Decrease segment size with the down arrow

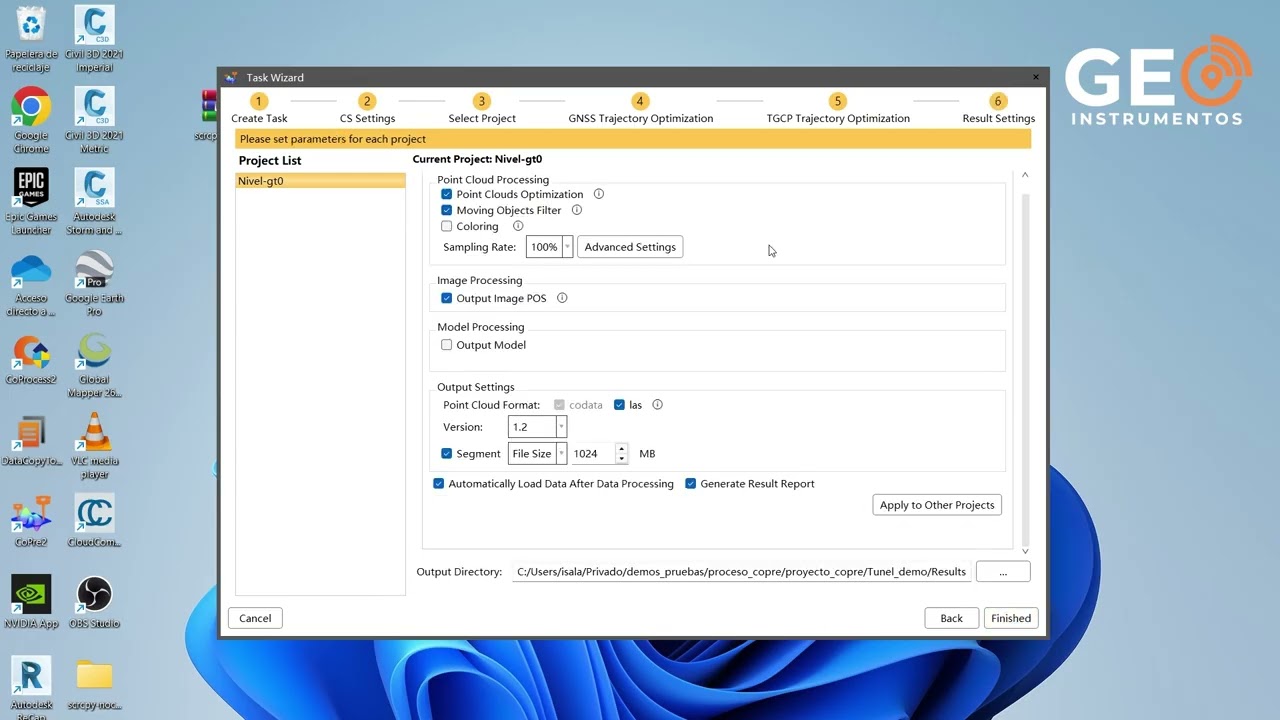pyautogui.click(x=622, y=459)
